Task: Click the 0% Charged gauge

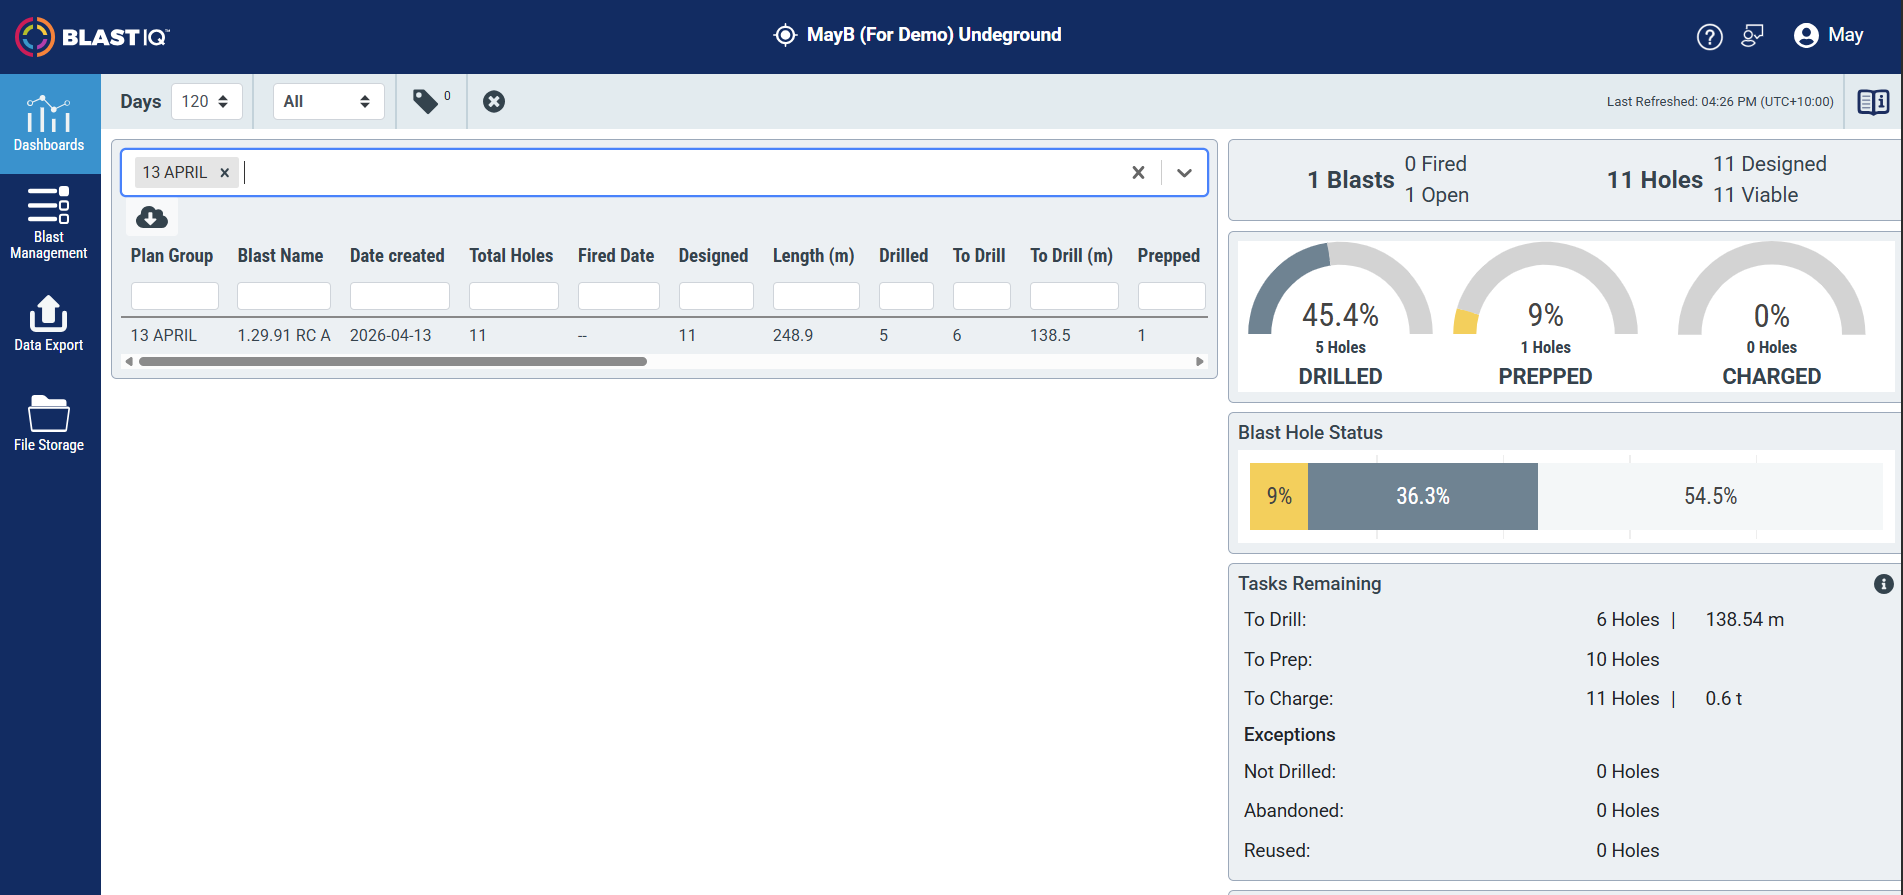Action: tap(1771, 315)
